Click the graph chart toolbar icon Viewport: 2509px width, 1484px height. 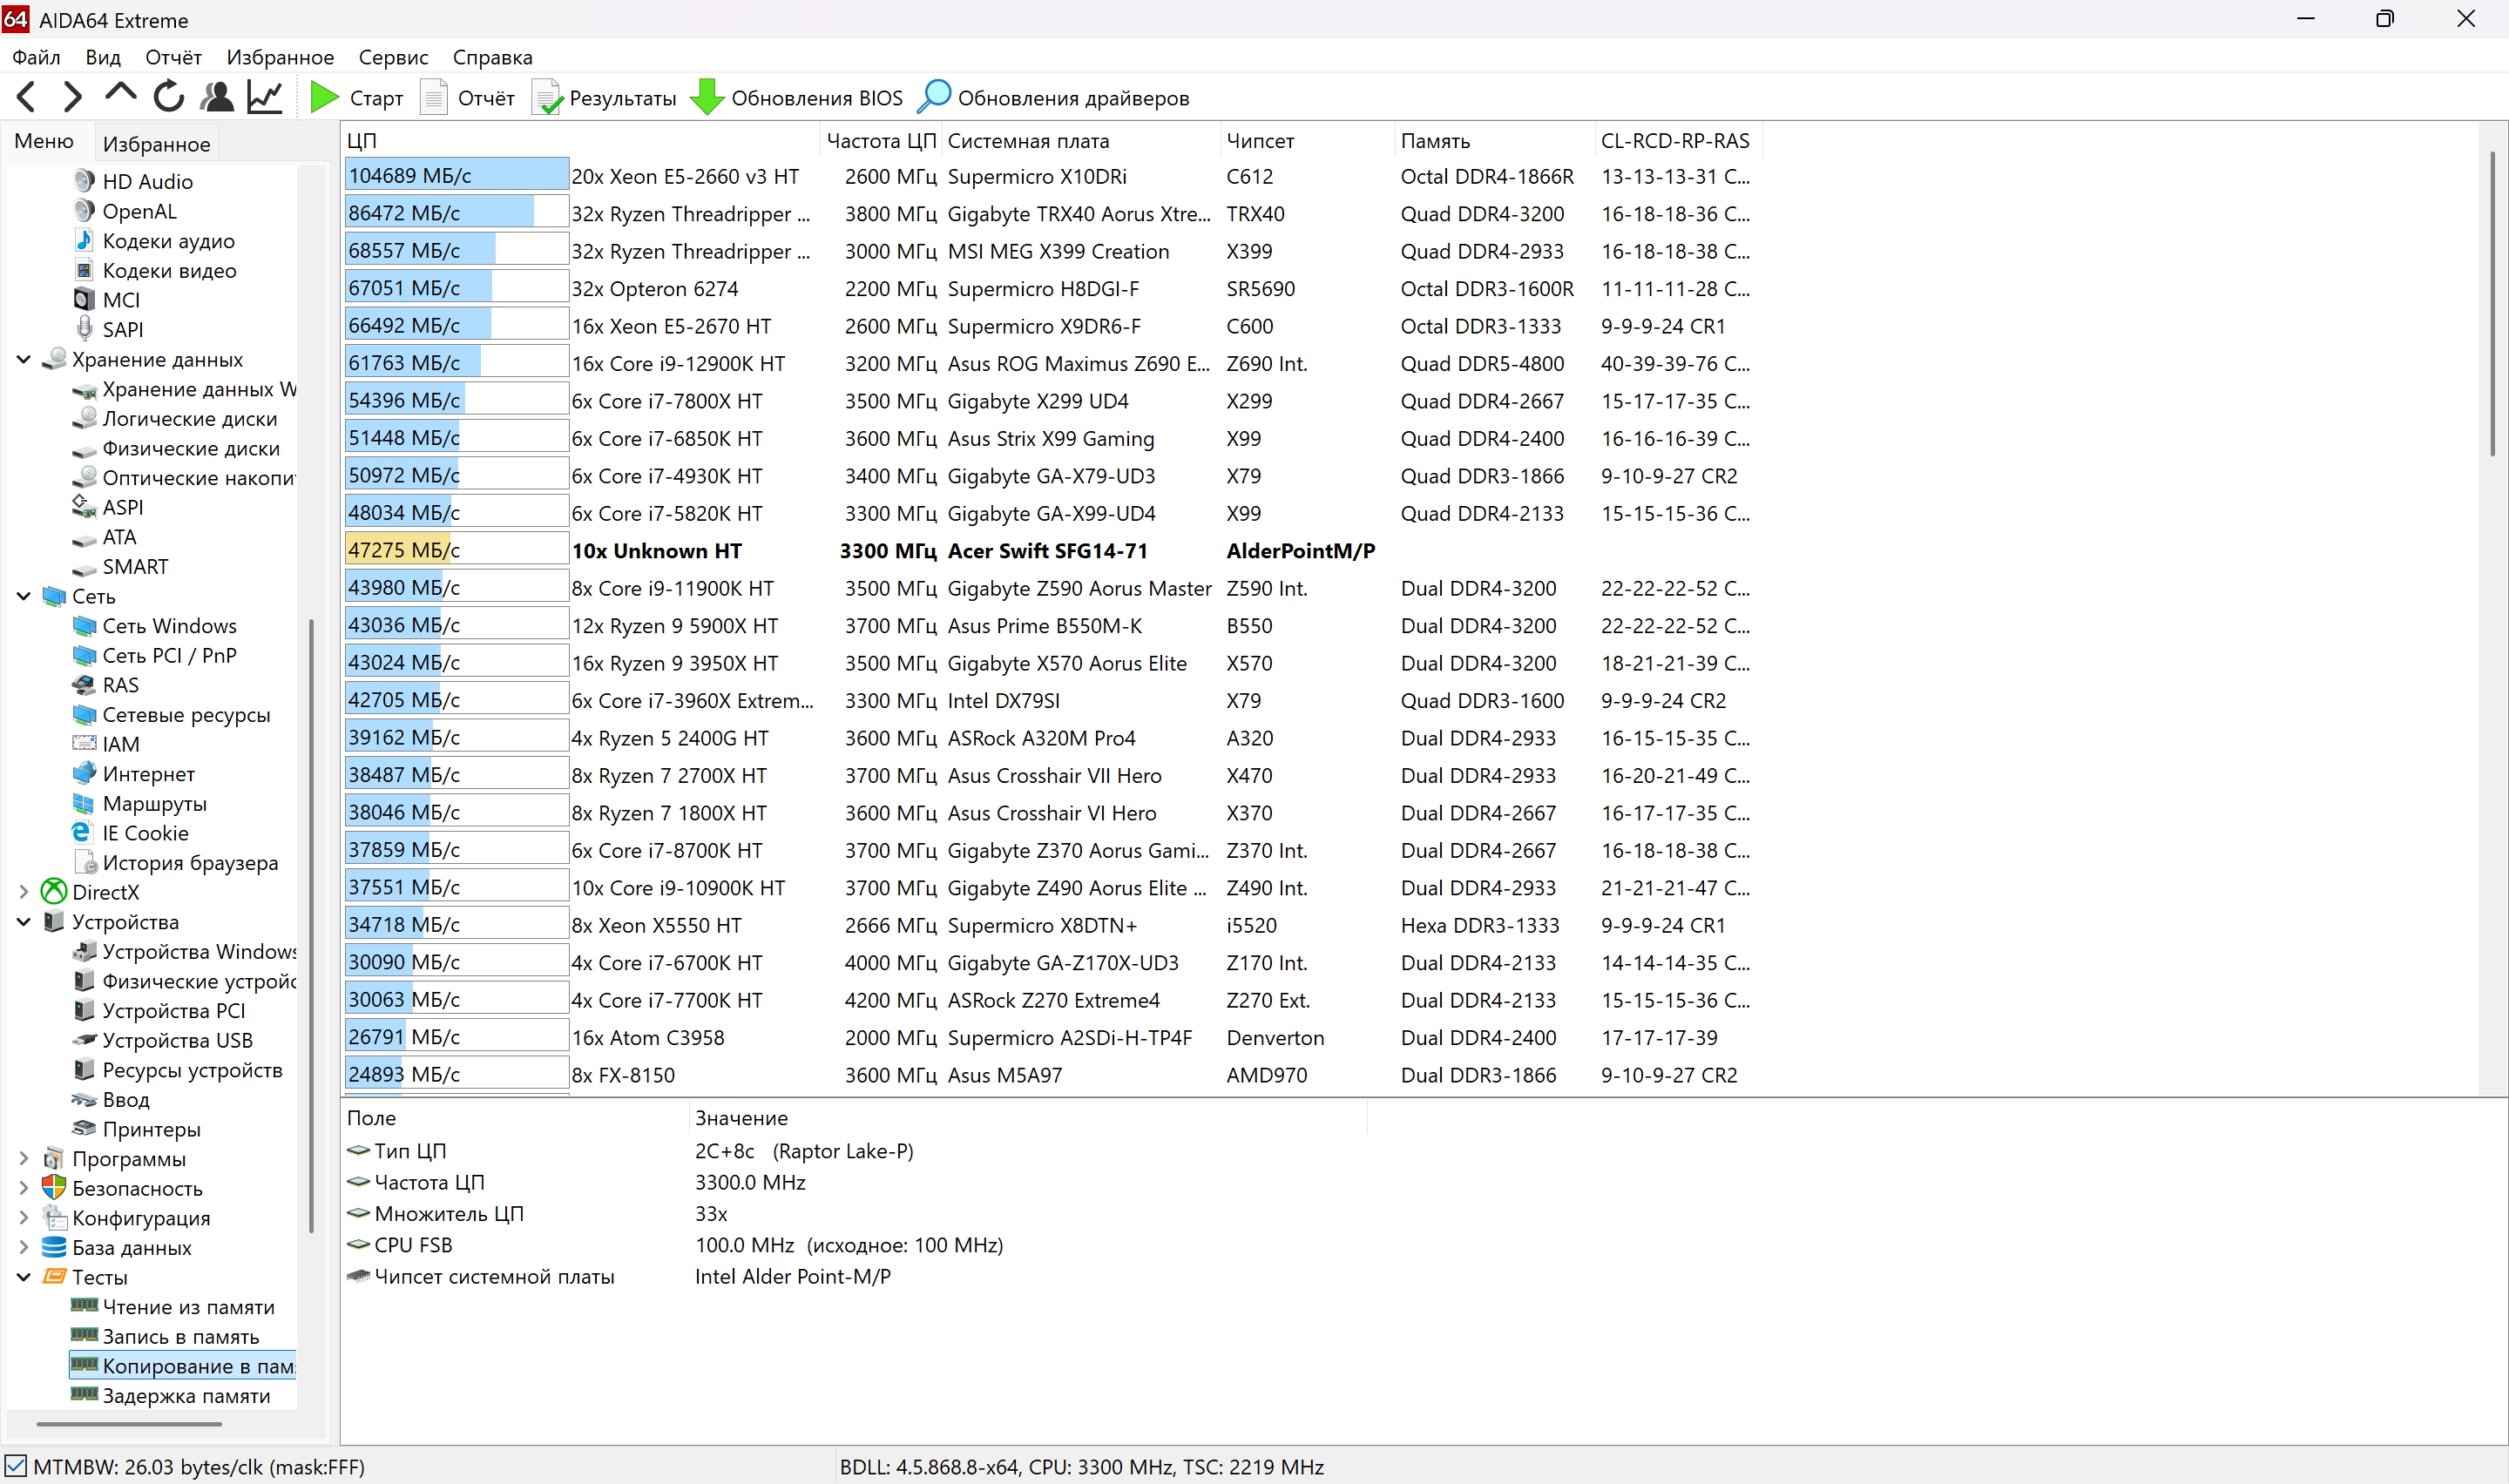(x=265, y=97)
